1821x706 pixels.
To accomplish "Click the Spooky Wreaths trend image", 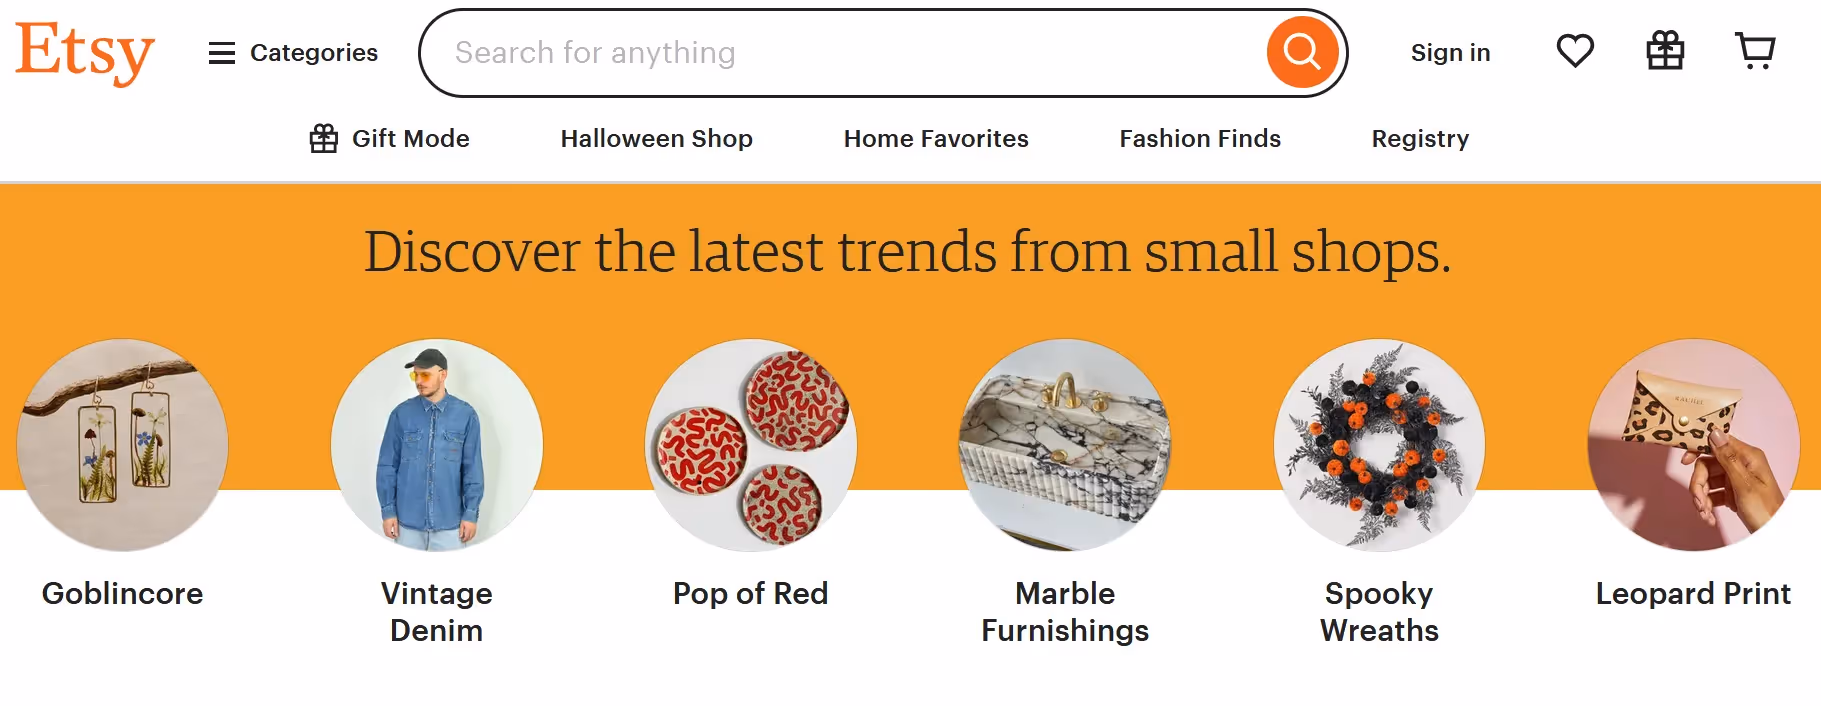I will (1379, 445).
